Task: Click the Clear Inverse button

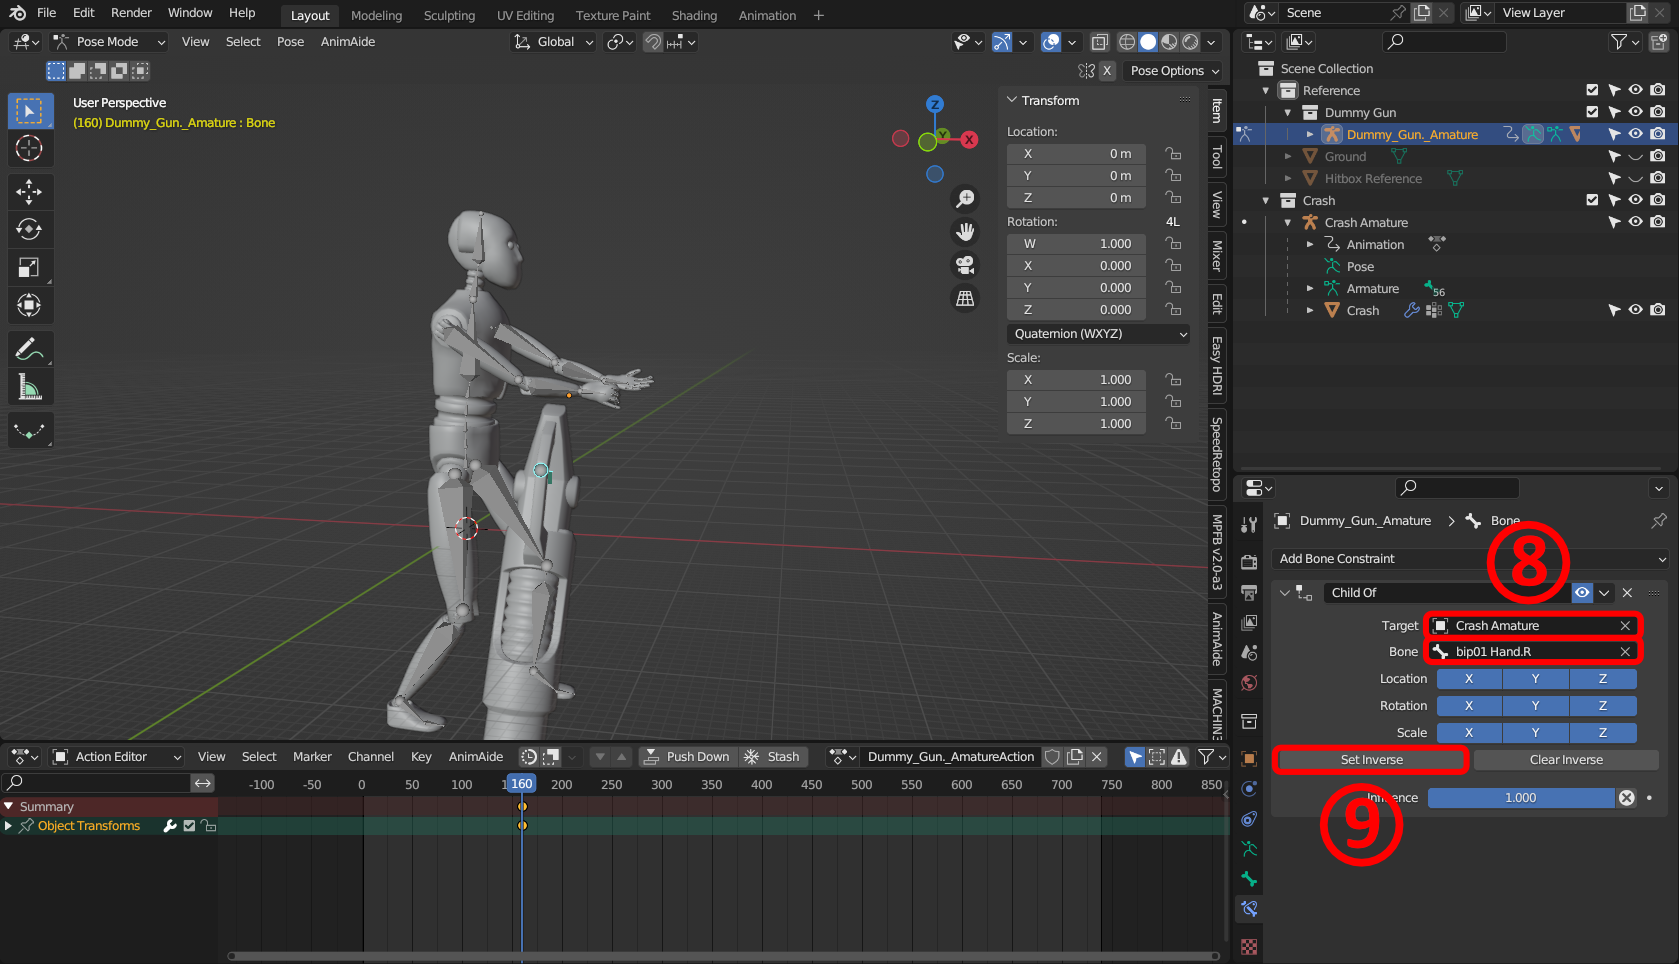Action: [x=1565, y=760]
